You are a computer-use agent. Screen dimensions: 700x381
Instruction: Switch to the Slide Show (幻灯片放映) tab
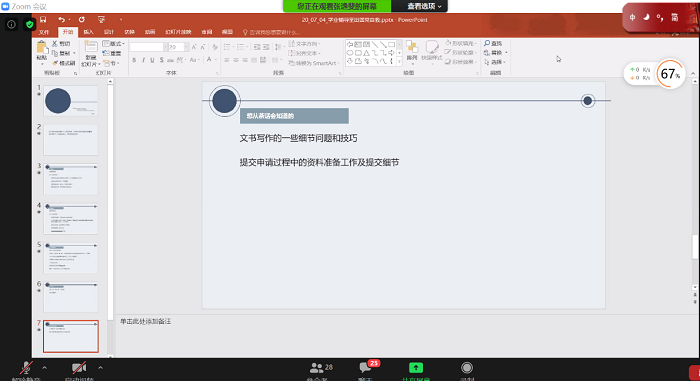(178, 32)
